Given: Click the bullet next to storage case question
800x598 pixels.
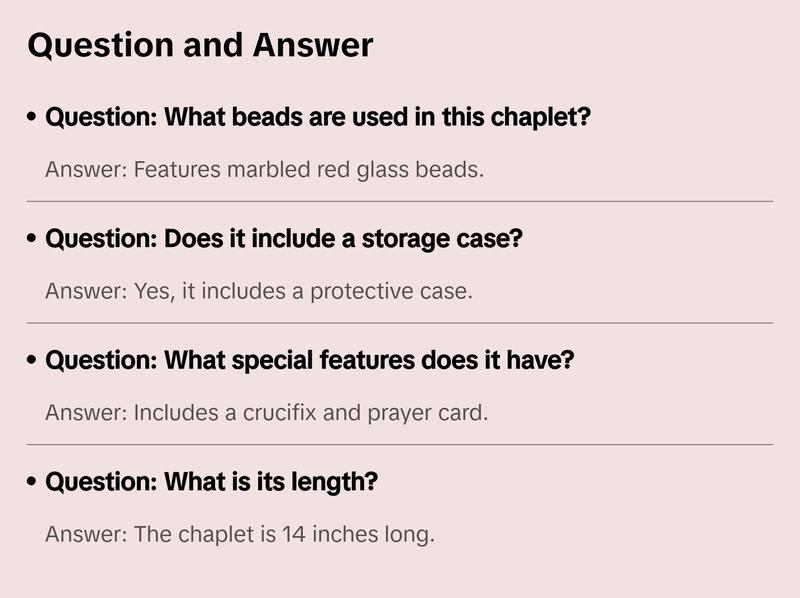Looking at the screenshot, I should point(33,240).
